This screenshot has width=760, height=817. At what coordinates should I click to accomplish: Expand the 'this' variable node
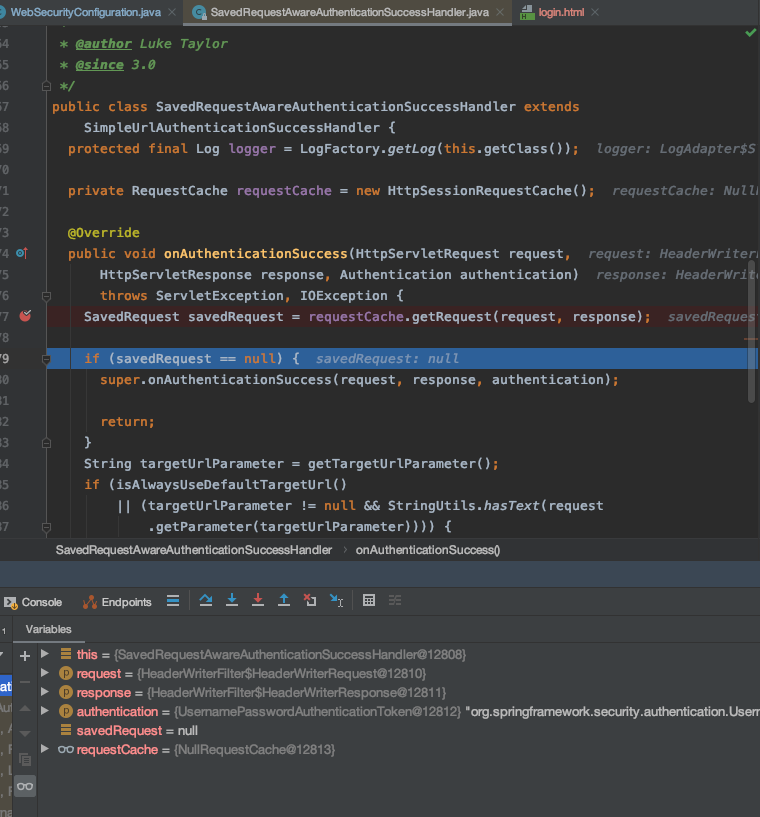[45, 654]
